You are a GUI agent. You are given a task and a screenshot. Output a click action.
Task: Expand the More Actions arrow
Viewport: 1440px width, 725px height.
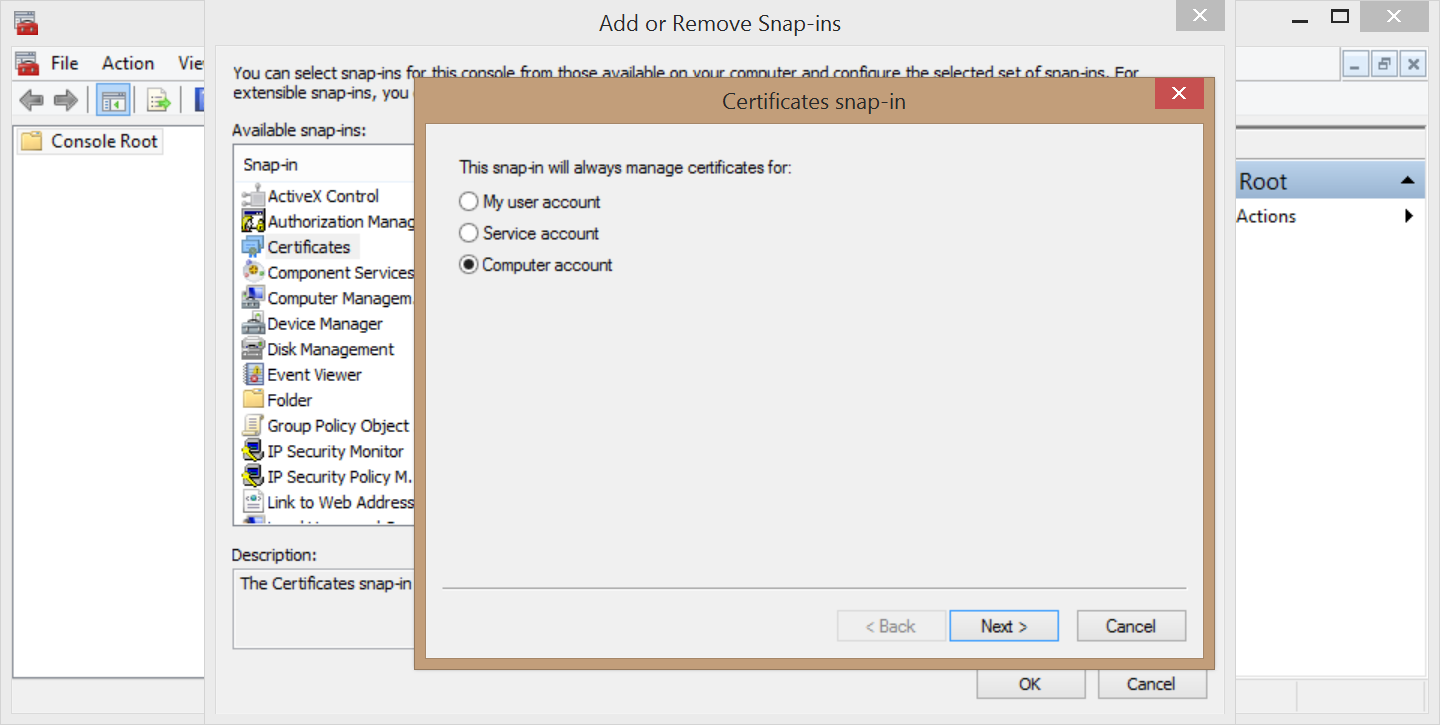tap(1408, 216)
